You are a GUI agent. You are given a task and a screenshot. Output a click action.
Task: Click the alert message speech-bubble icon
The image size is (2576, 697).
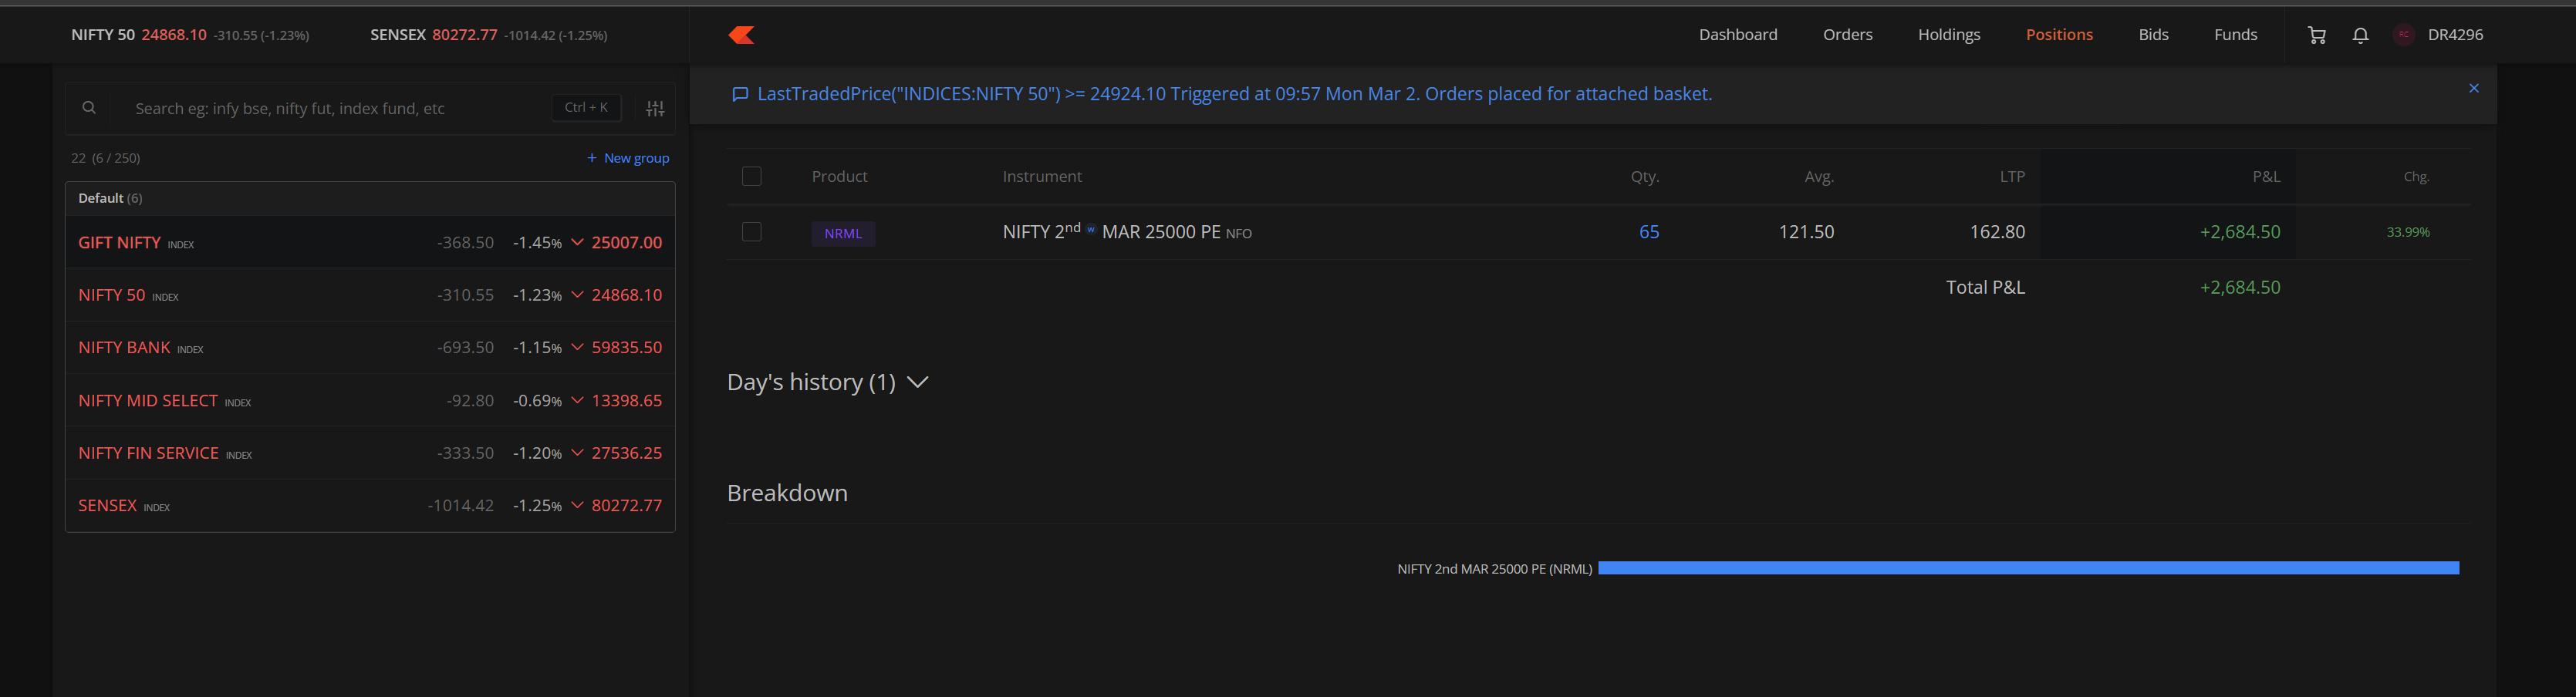[740, 95]
